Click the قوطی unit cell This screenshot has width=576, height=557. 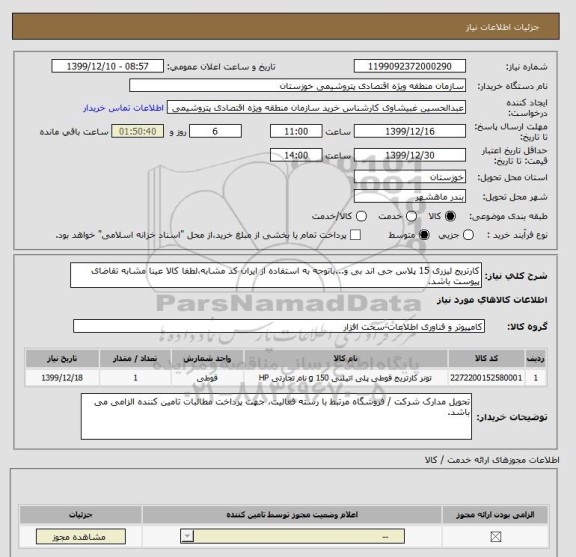207,378
